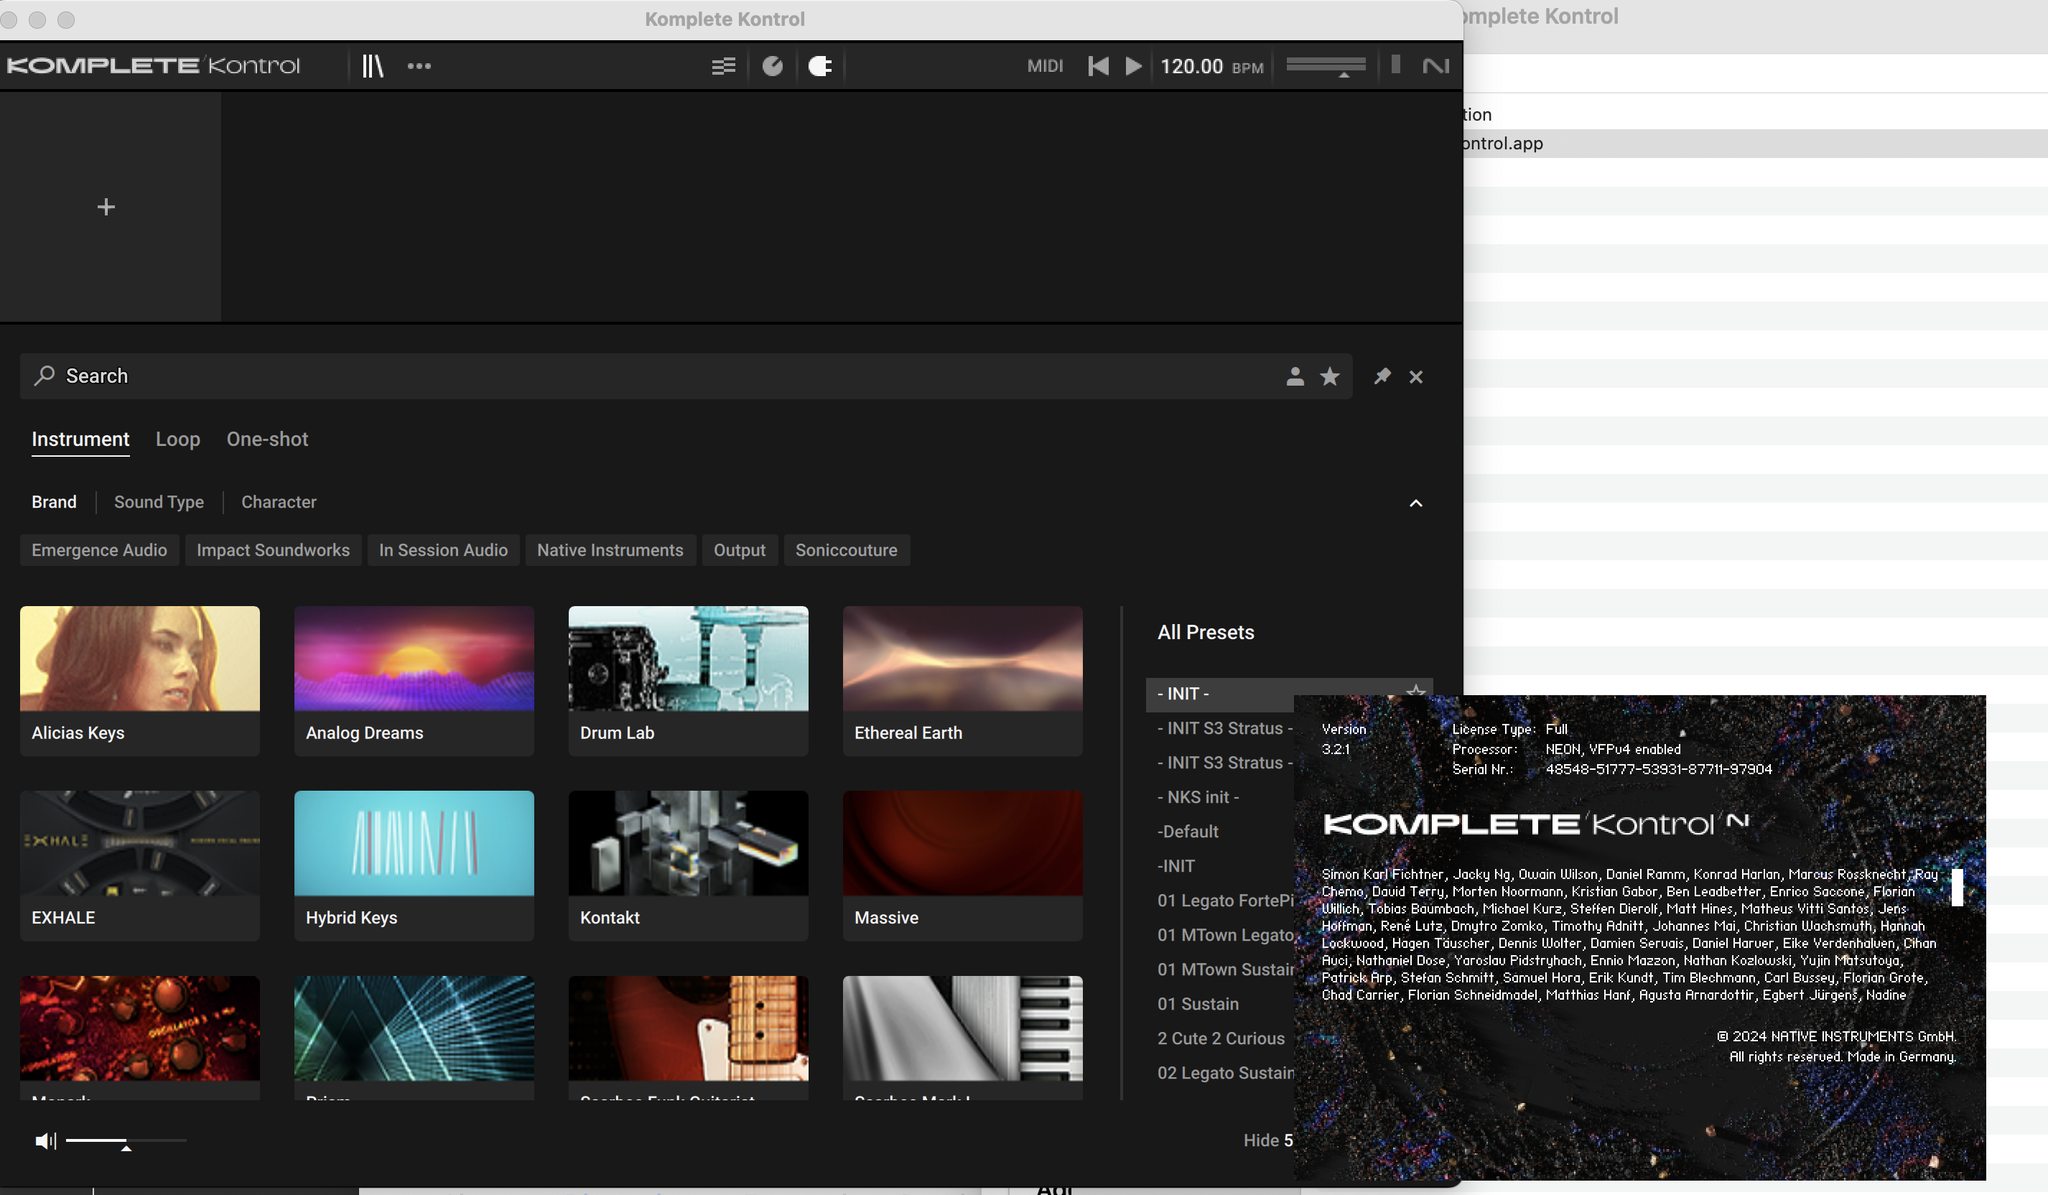This screenshot has height=1195, width=2048.
Task: Select the '- NKS init -' preset
Action: click(x=1198, y=797)
